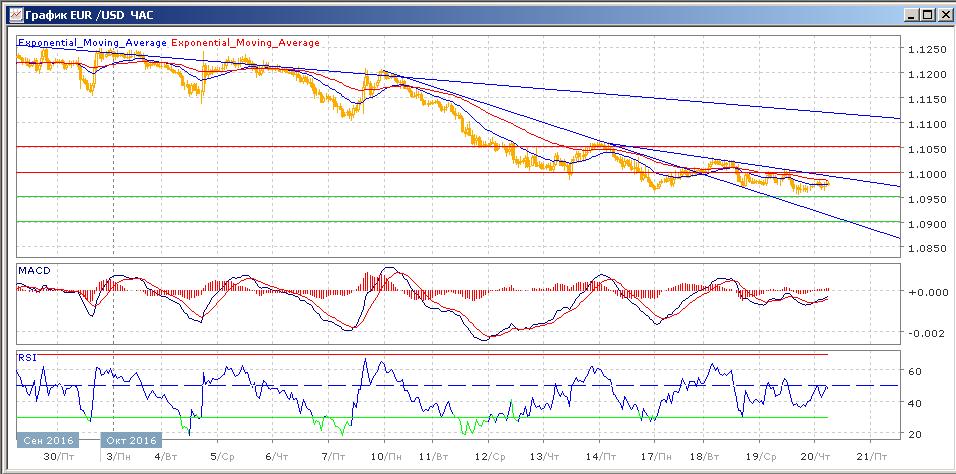The image size is (956, 474).
Task: Click the 1.1050 price axis value
Action: point(925,149)
